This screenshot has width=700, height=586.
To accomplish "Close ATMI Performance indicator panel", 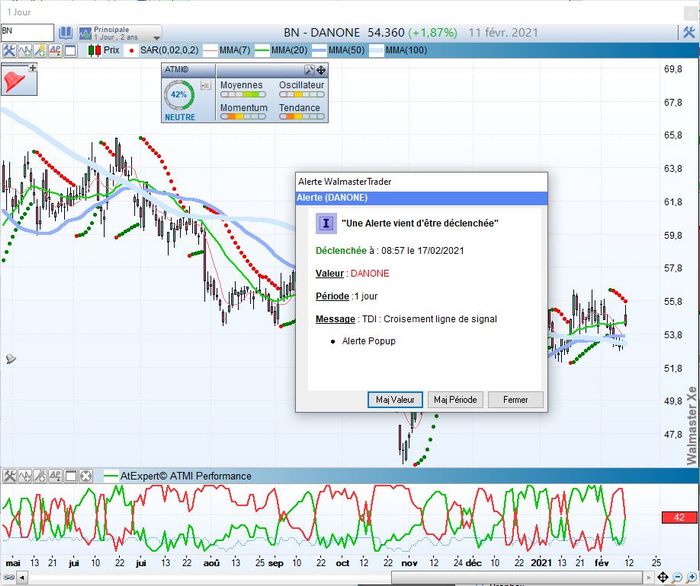I will [86, 476].
